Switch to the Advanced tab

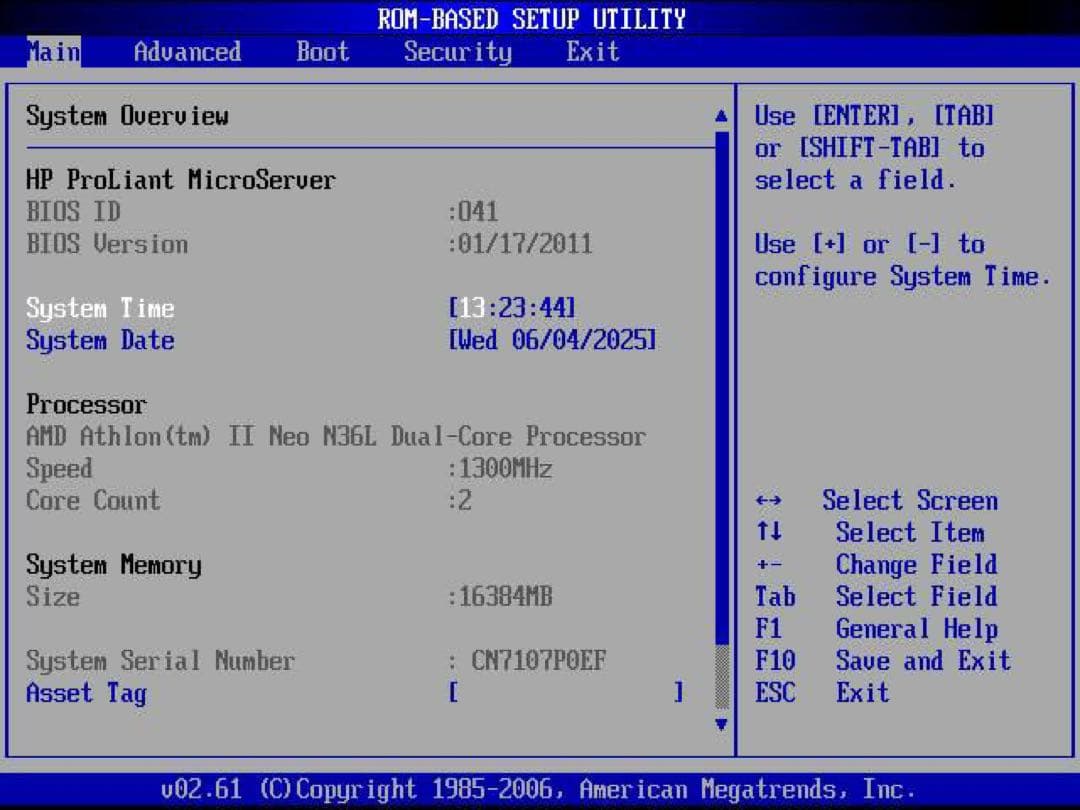(x=186, y=52)
